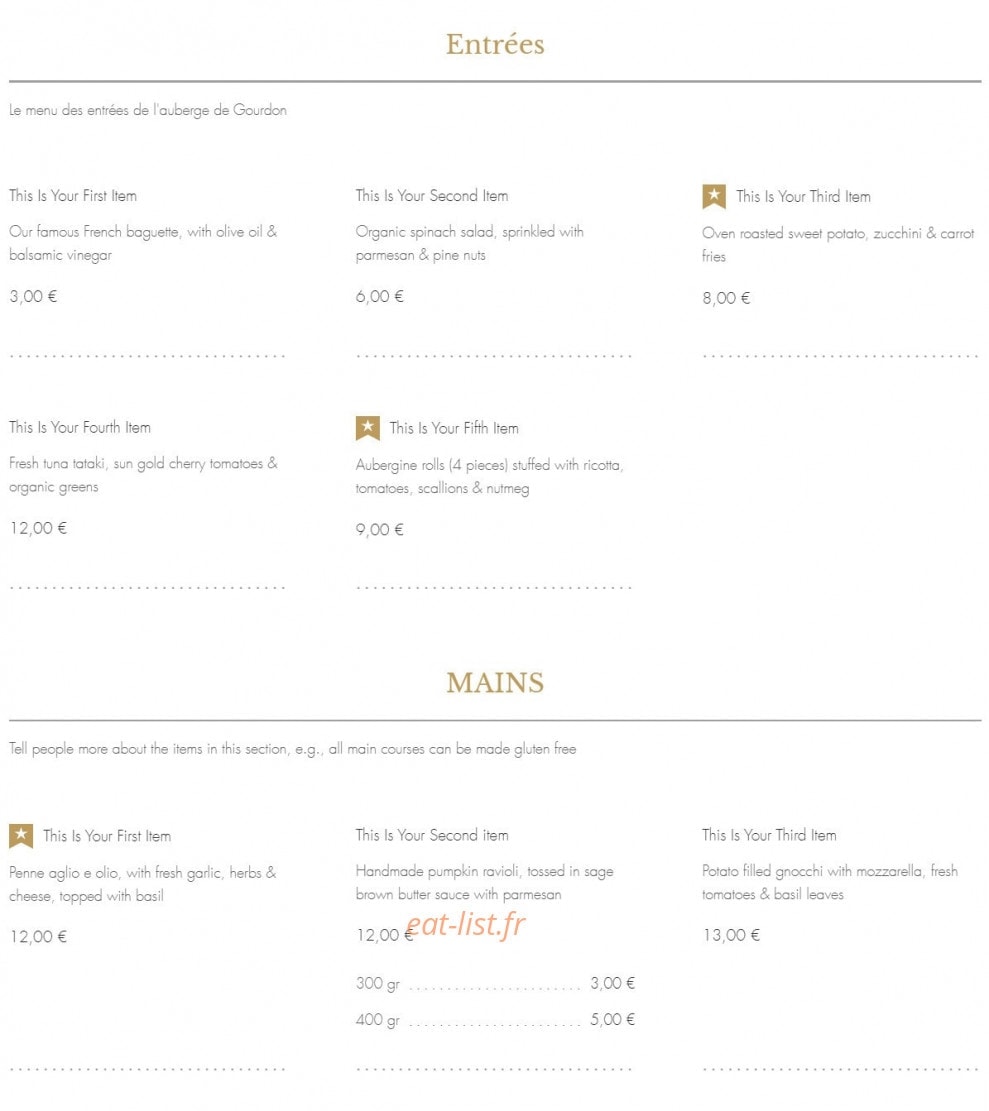The height and width of the screenshot is (1111, 989).
Task: Click the 13,00 € gnocchi price
Action: pyautogui.click(x=731, y=935)
